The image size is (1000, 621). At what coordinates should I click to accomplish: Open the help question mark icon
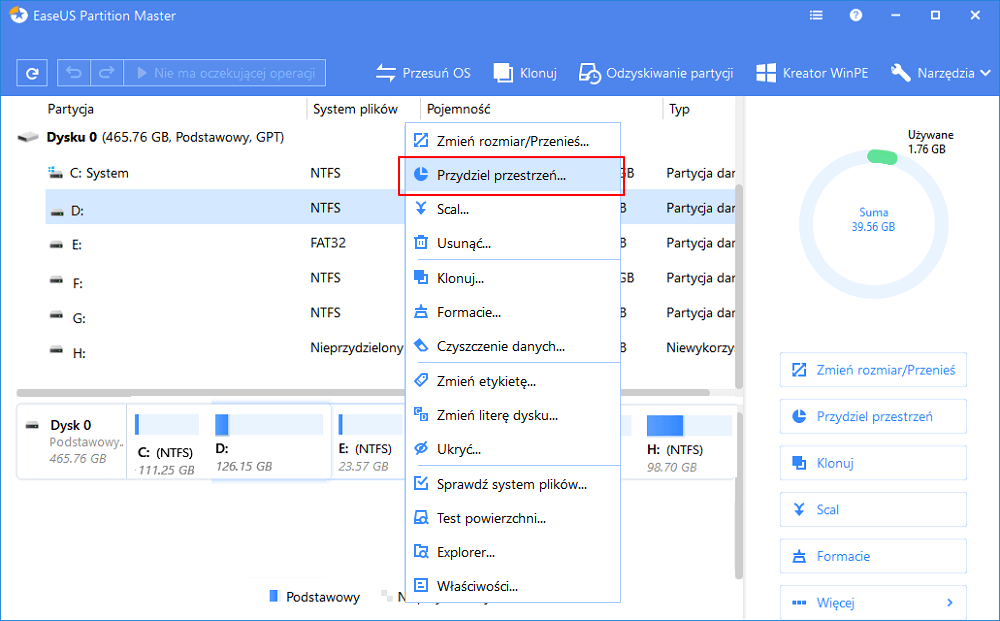[x=856, y=15]
